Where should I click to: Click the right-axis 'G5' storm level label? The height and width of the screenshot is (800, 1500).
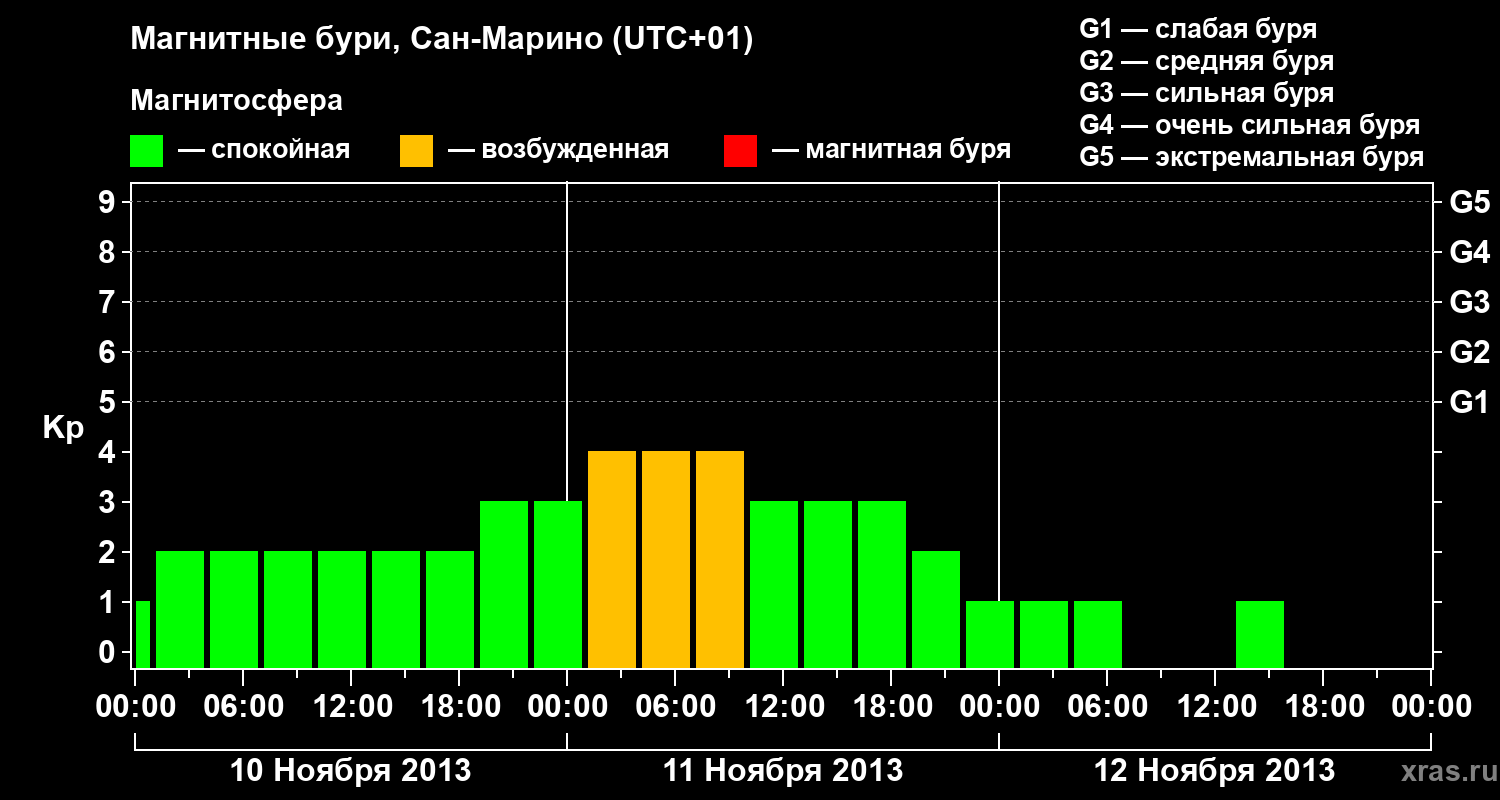[x=1469, y=202]
